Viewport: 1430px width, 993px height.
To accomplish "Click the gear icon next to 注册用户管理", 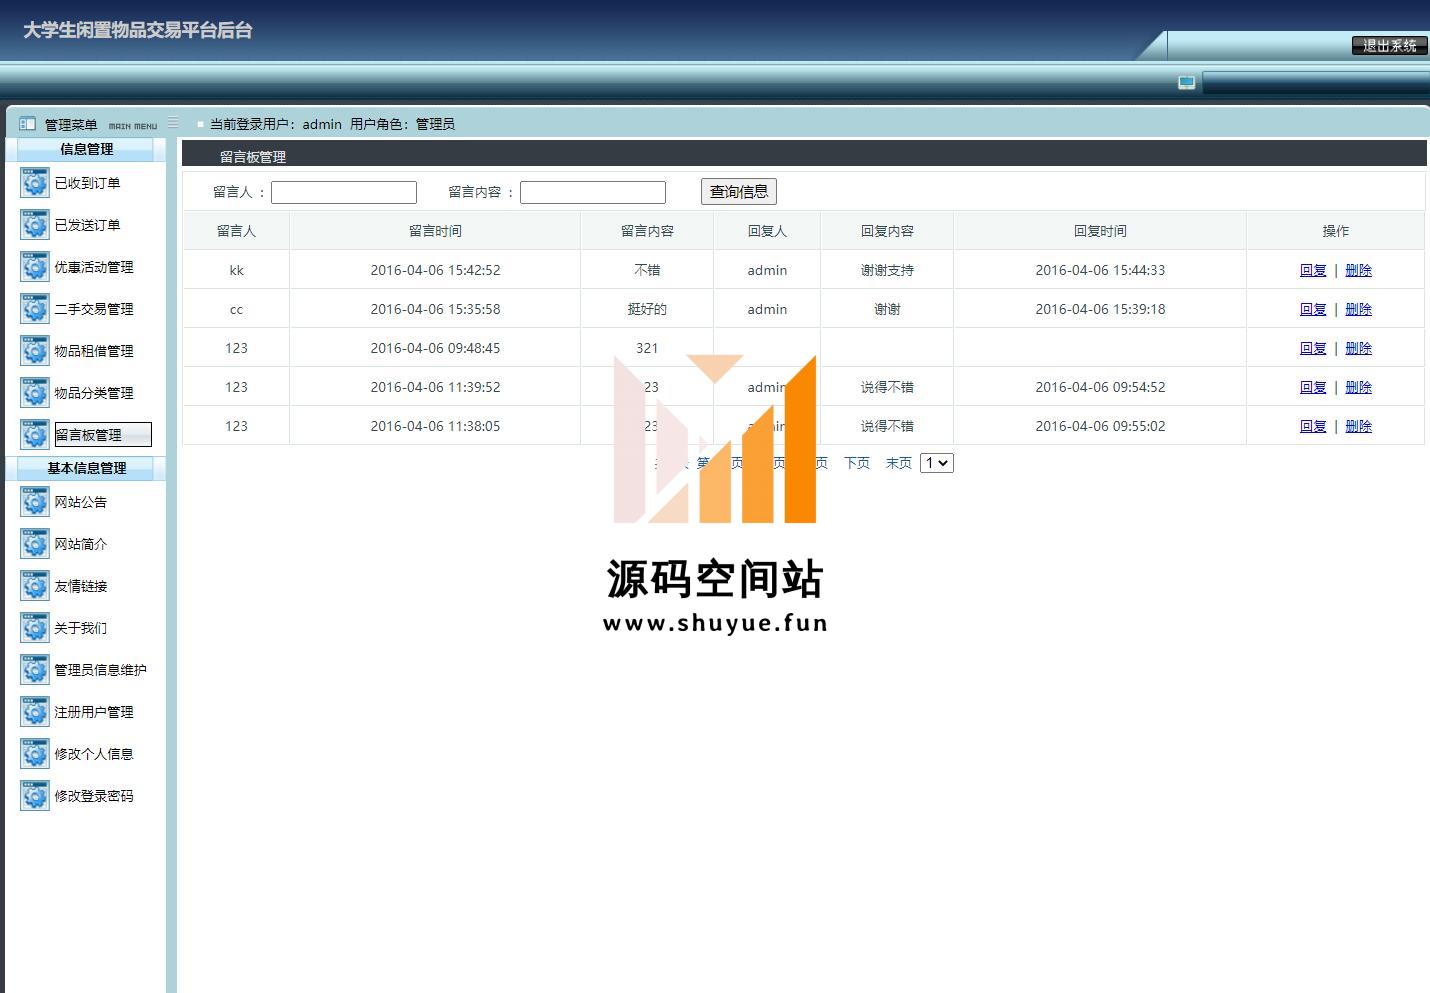I will coord(35,712).
